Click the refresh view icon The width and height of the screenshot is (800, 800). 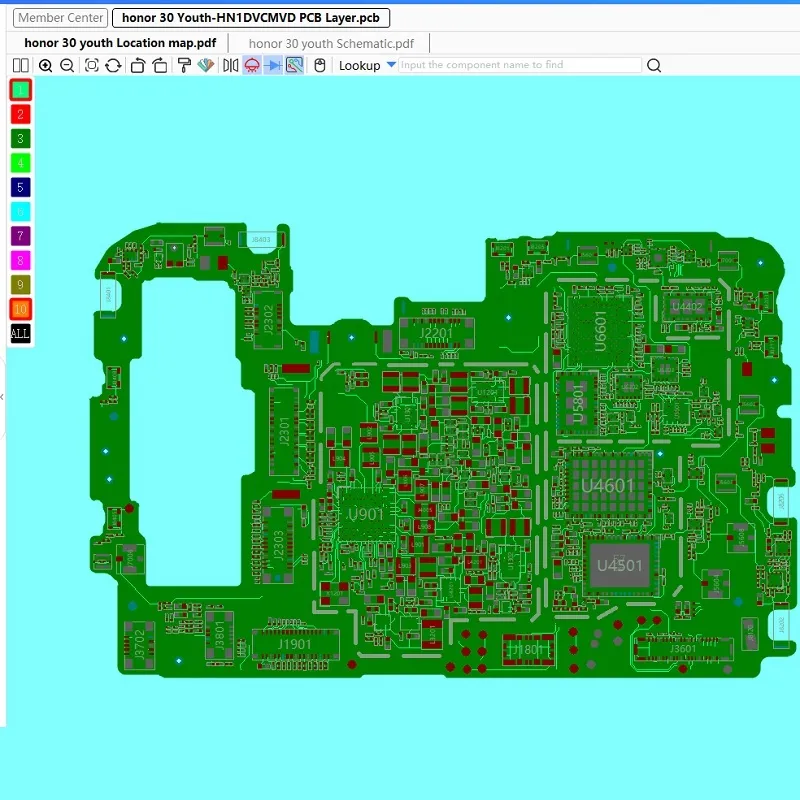pos(113,65)
